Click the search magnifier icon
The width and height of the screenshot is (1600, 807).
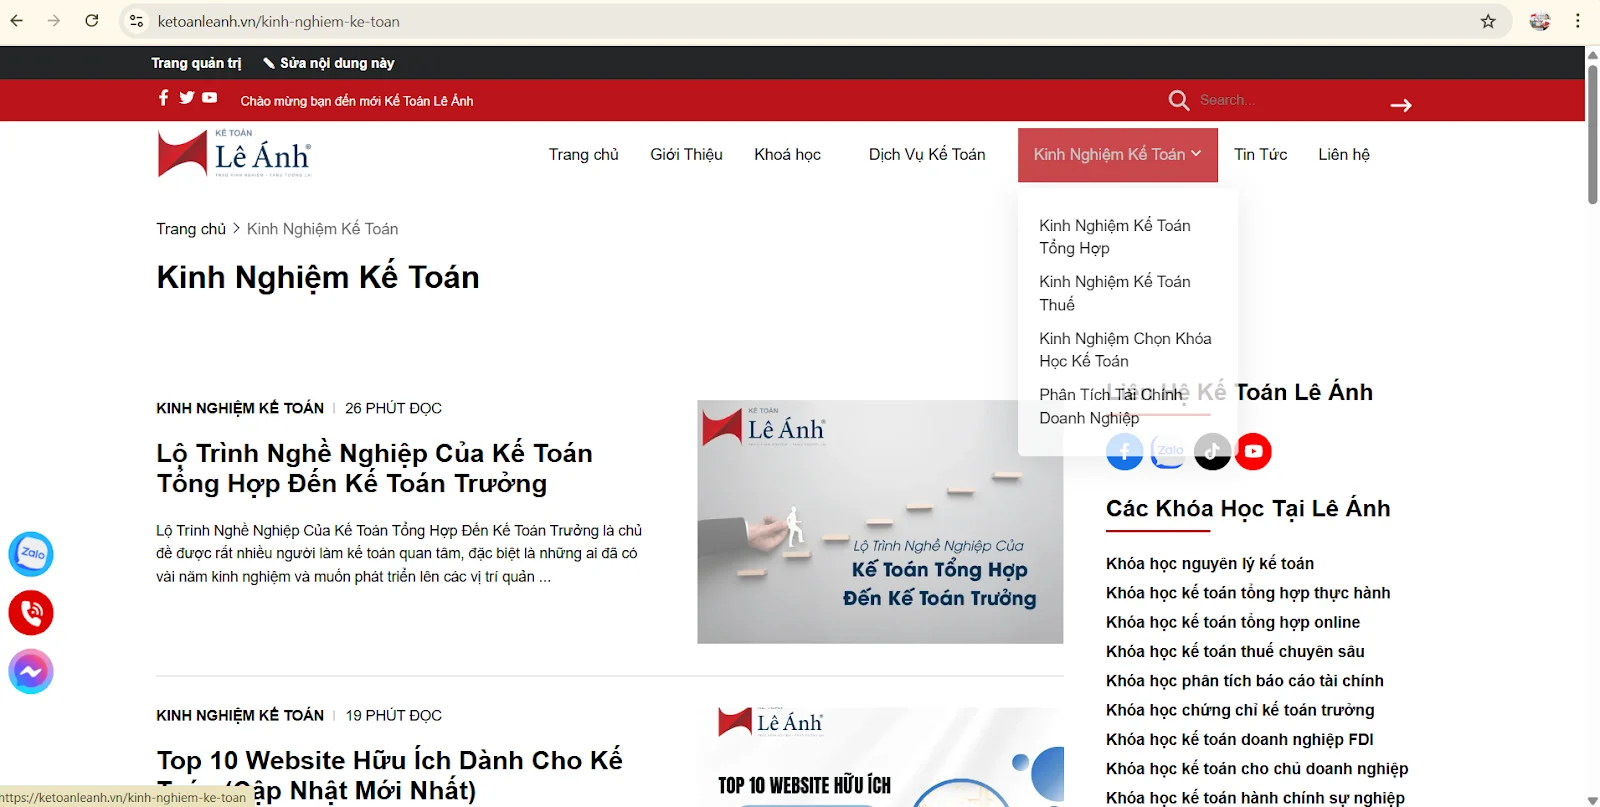[x=1178, y=101]
